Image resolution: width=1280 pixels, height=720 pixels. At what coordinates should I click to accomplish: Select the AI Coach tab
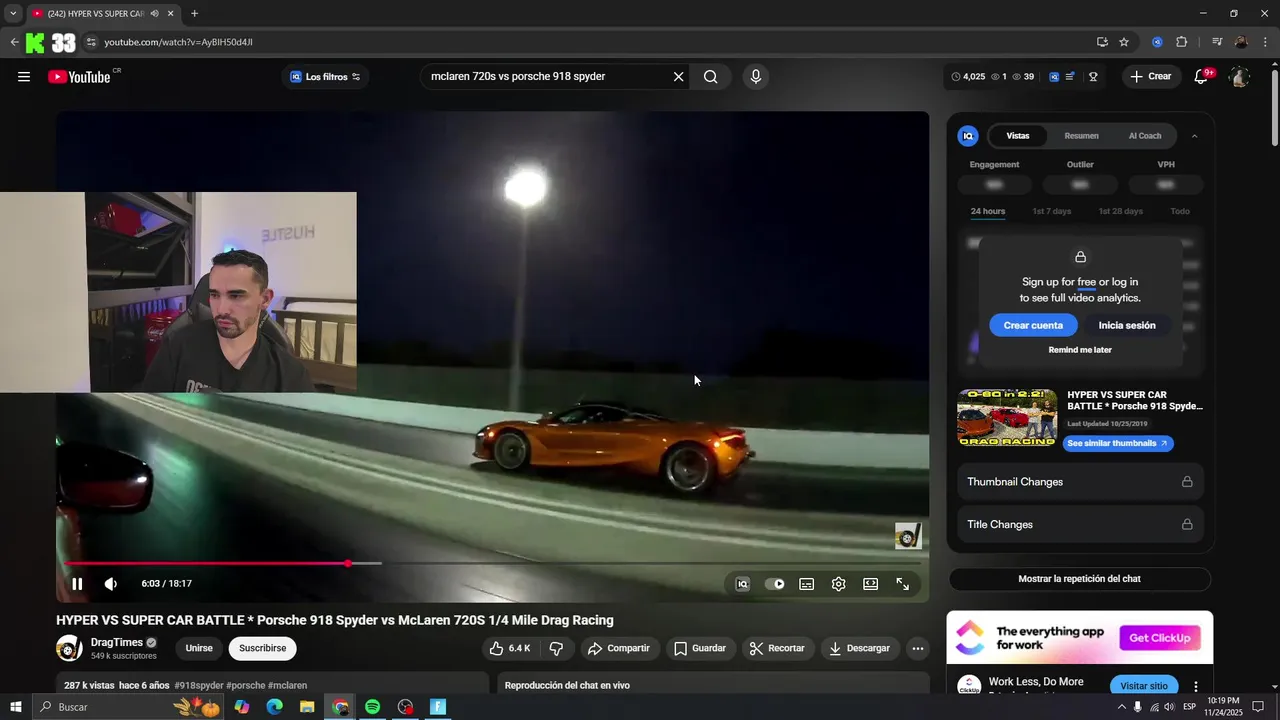click(x=1145, y=136)
